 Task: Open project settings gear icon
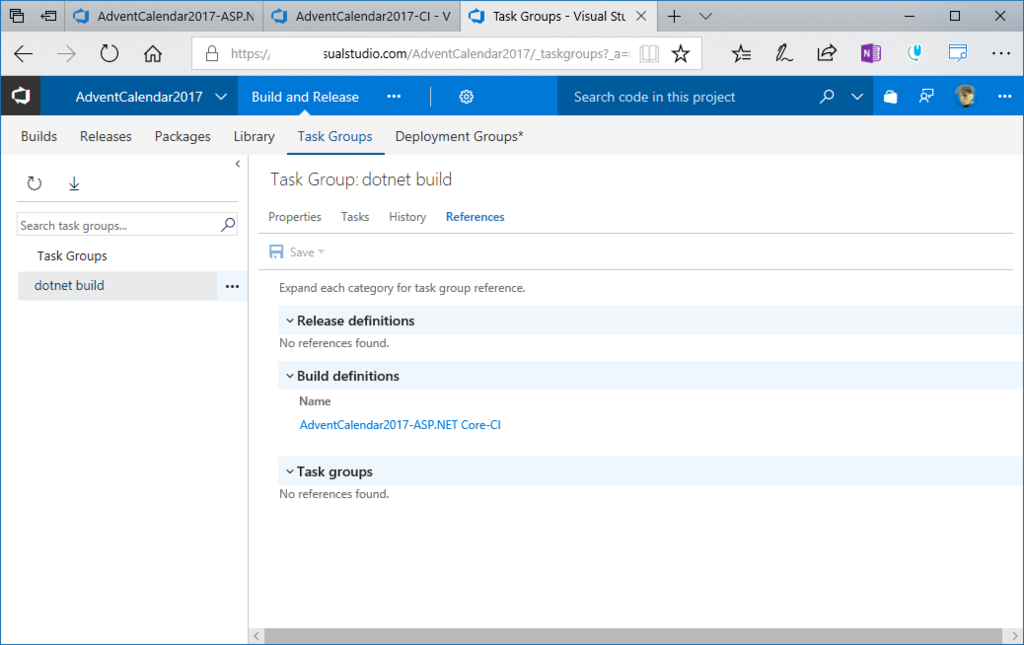tap(466, 97)
